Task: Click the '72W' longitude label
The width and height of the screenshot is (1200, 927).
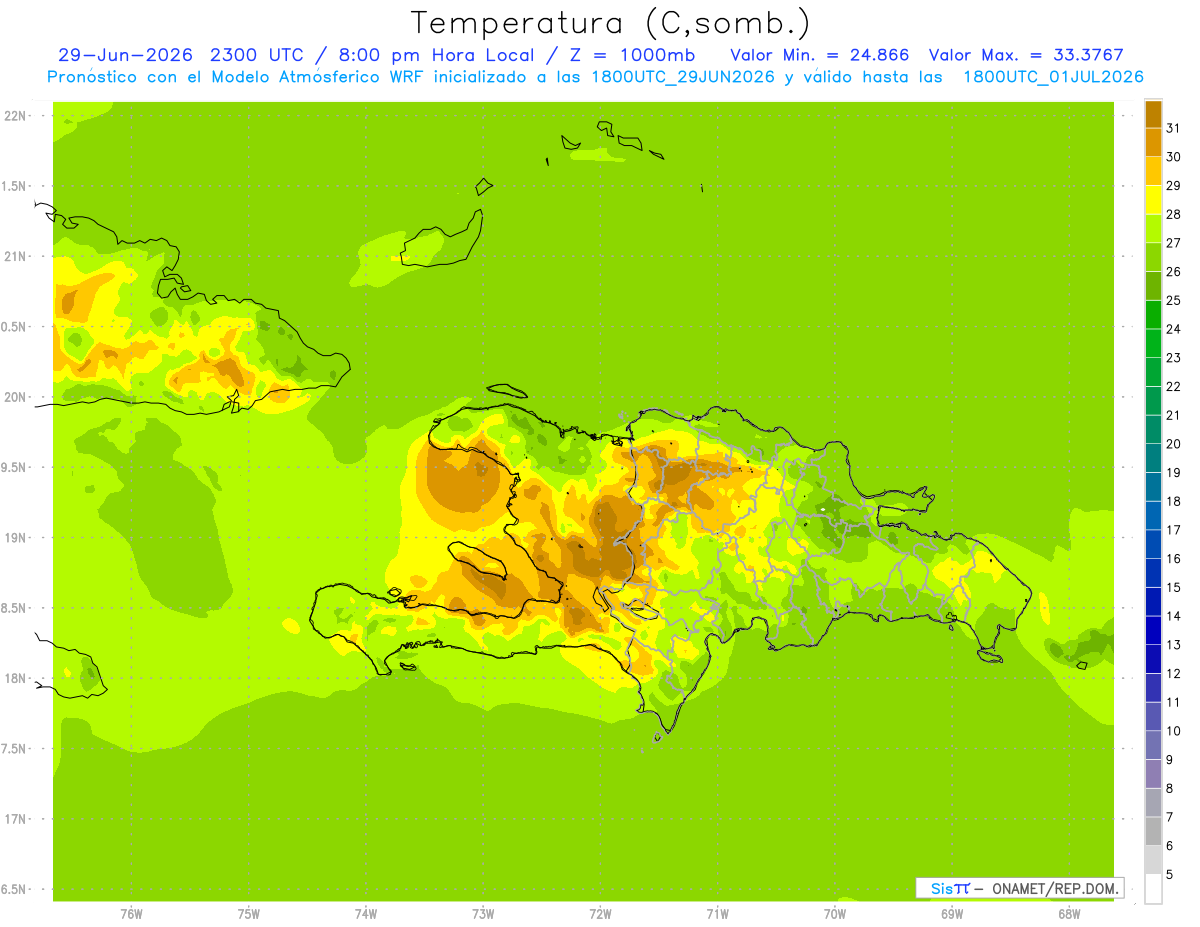Action: [600, 914]
